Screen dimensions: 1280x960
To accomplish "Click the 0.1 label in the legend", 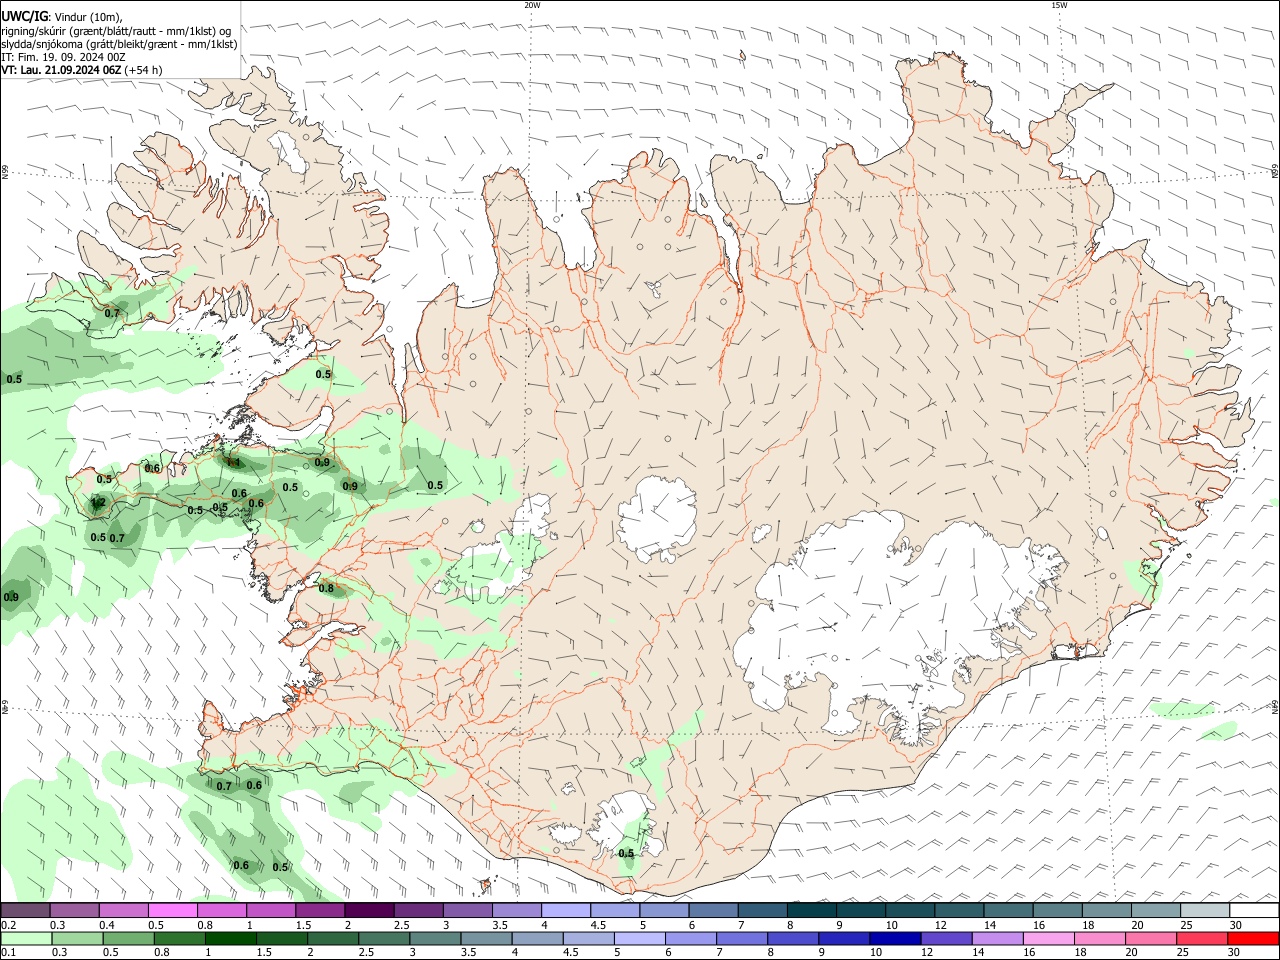I will click(x=8, y=953).
